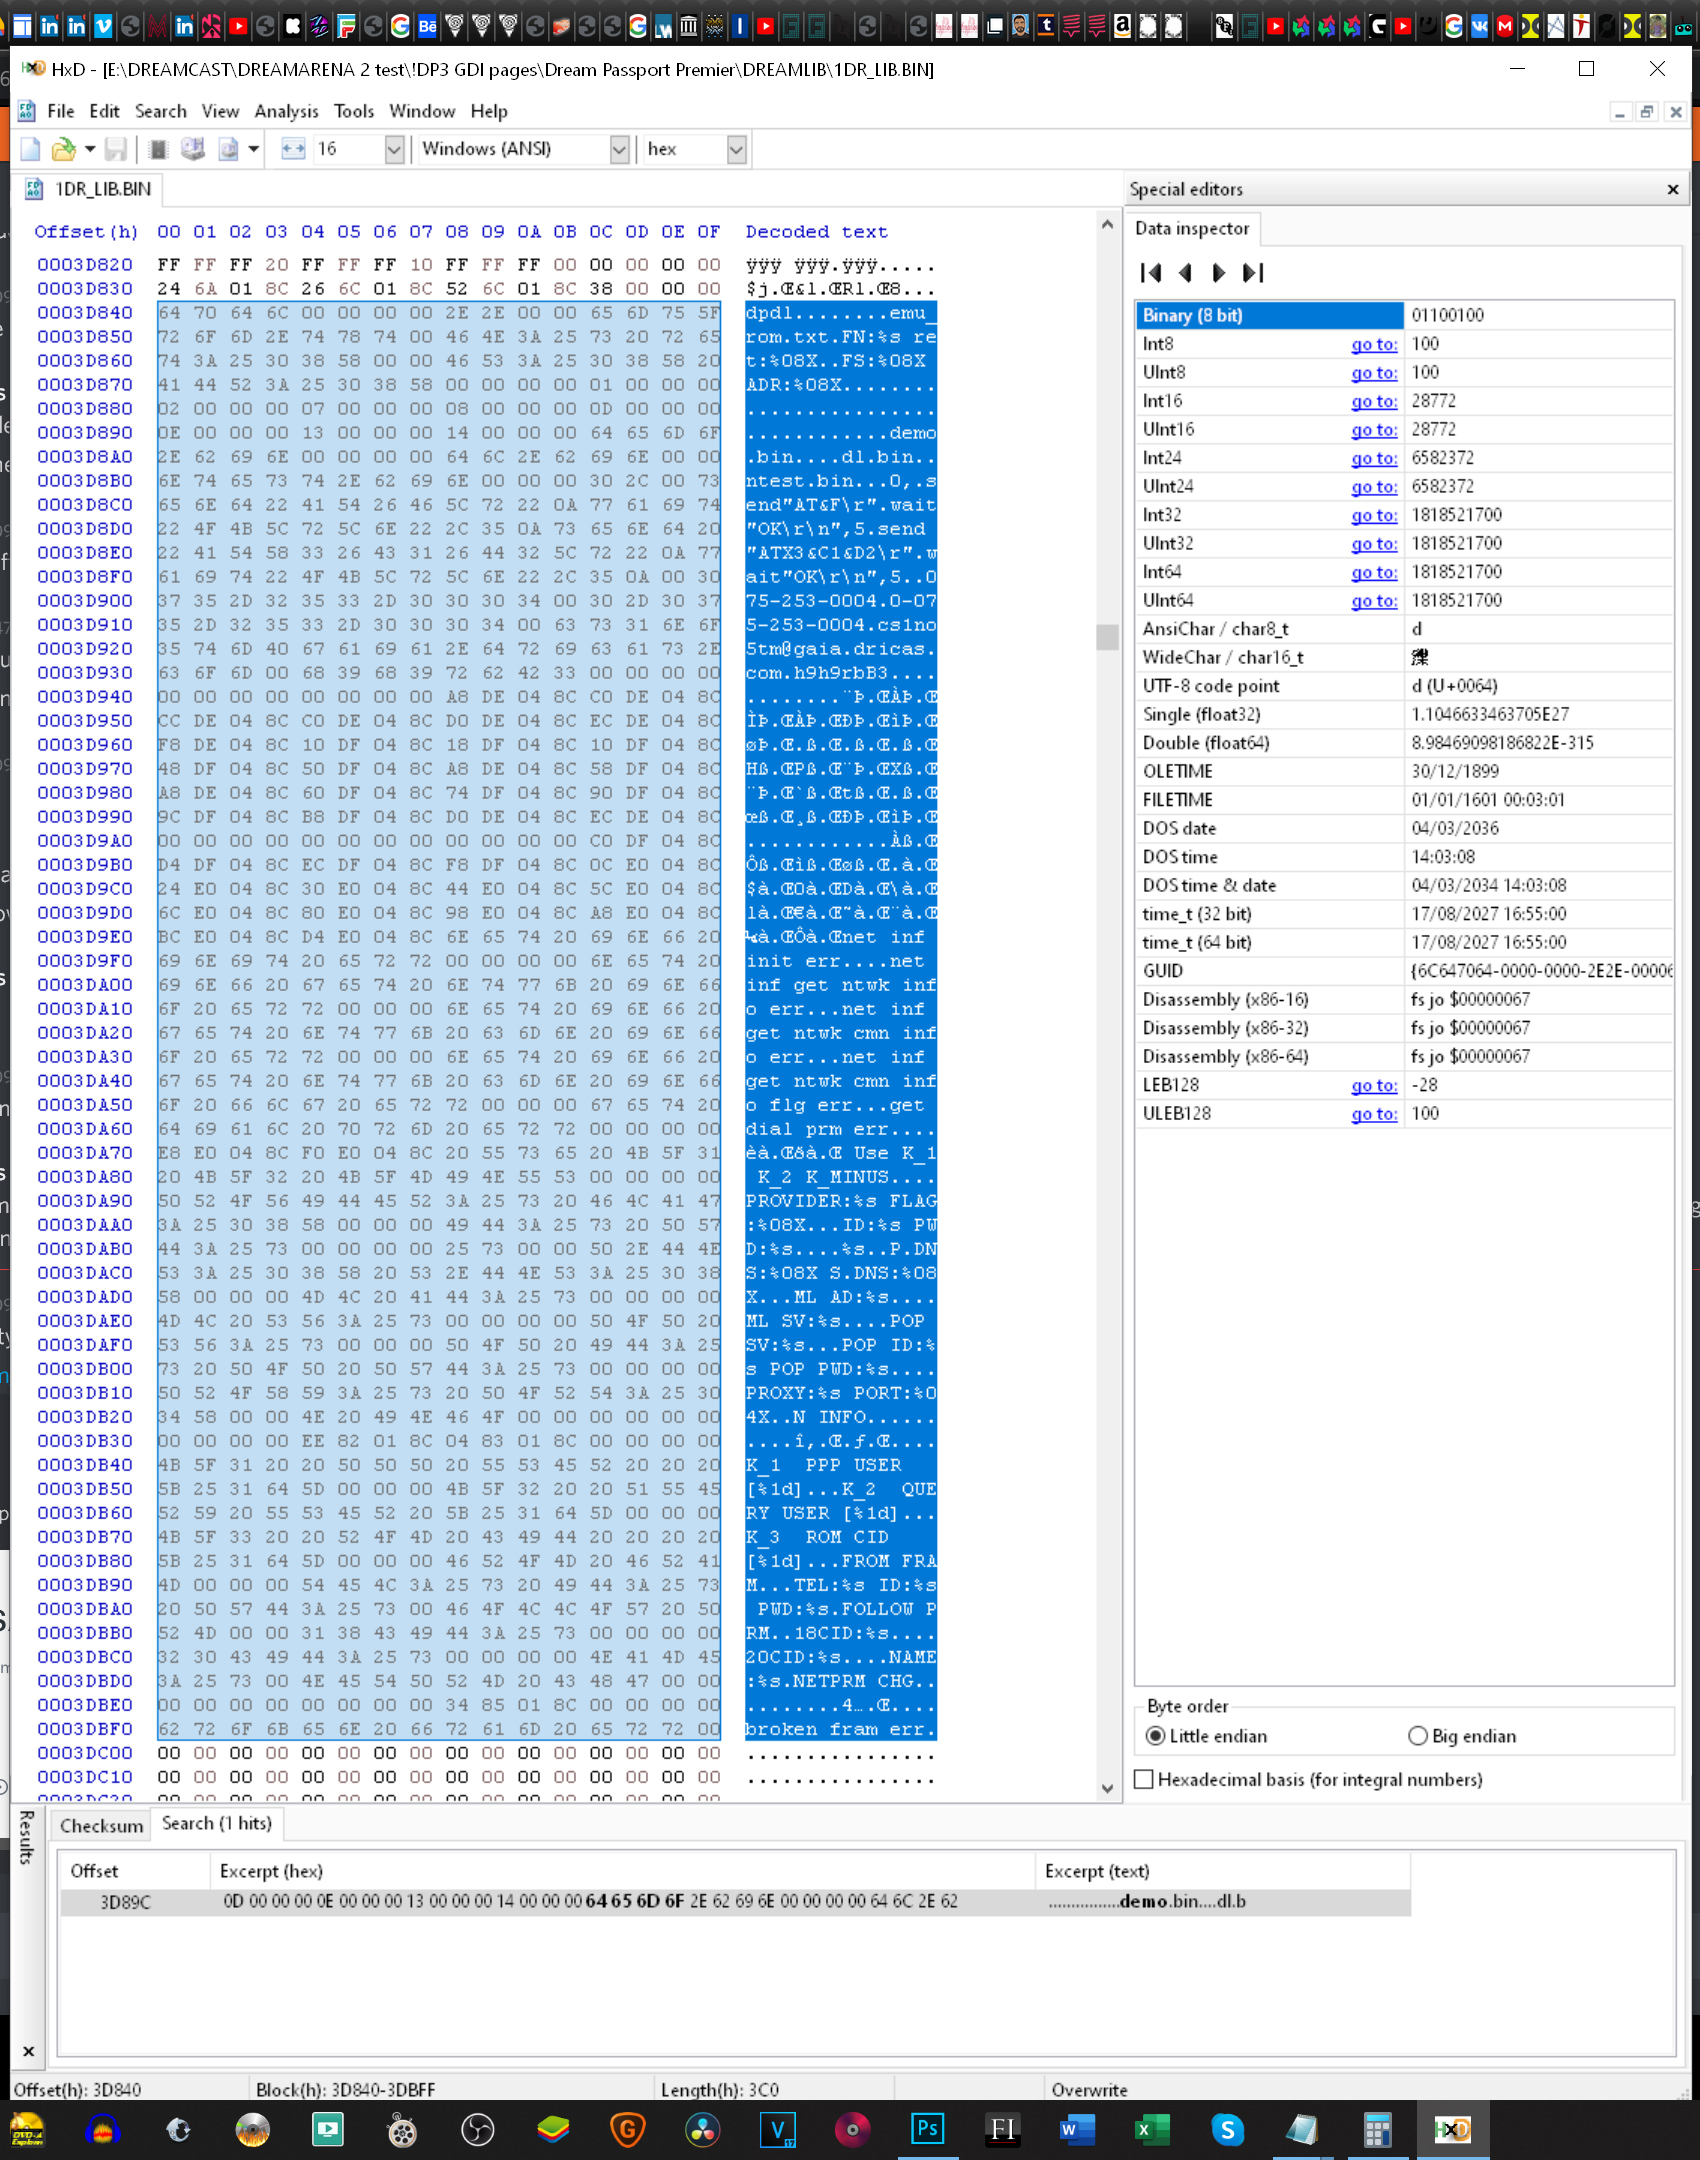Open Photoshop from the taskbar
The width and height of the screenshot is (1700, 2160).
[927, 2130]
